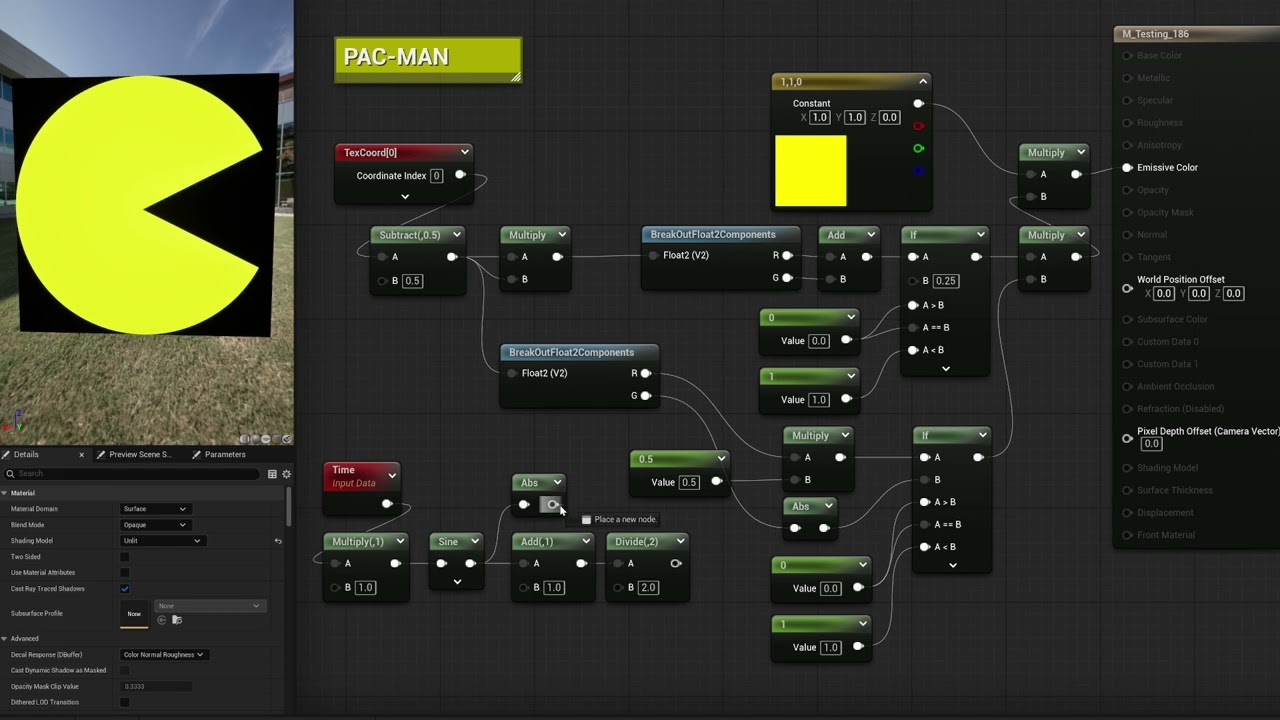Edit the Subtract node B value 0.5
1280x720 pixels.
pos(412,281)
